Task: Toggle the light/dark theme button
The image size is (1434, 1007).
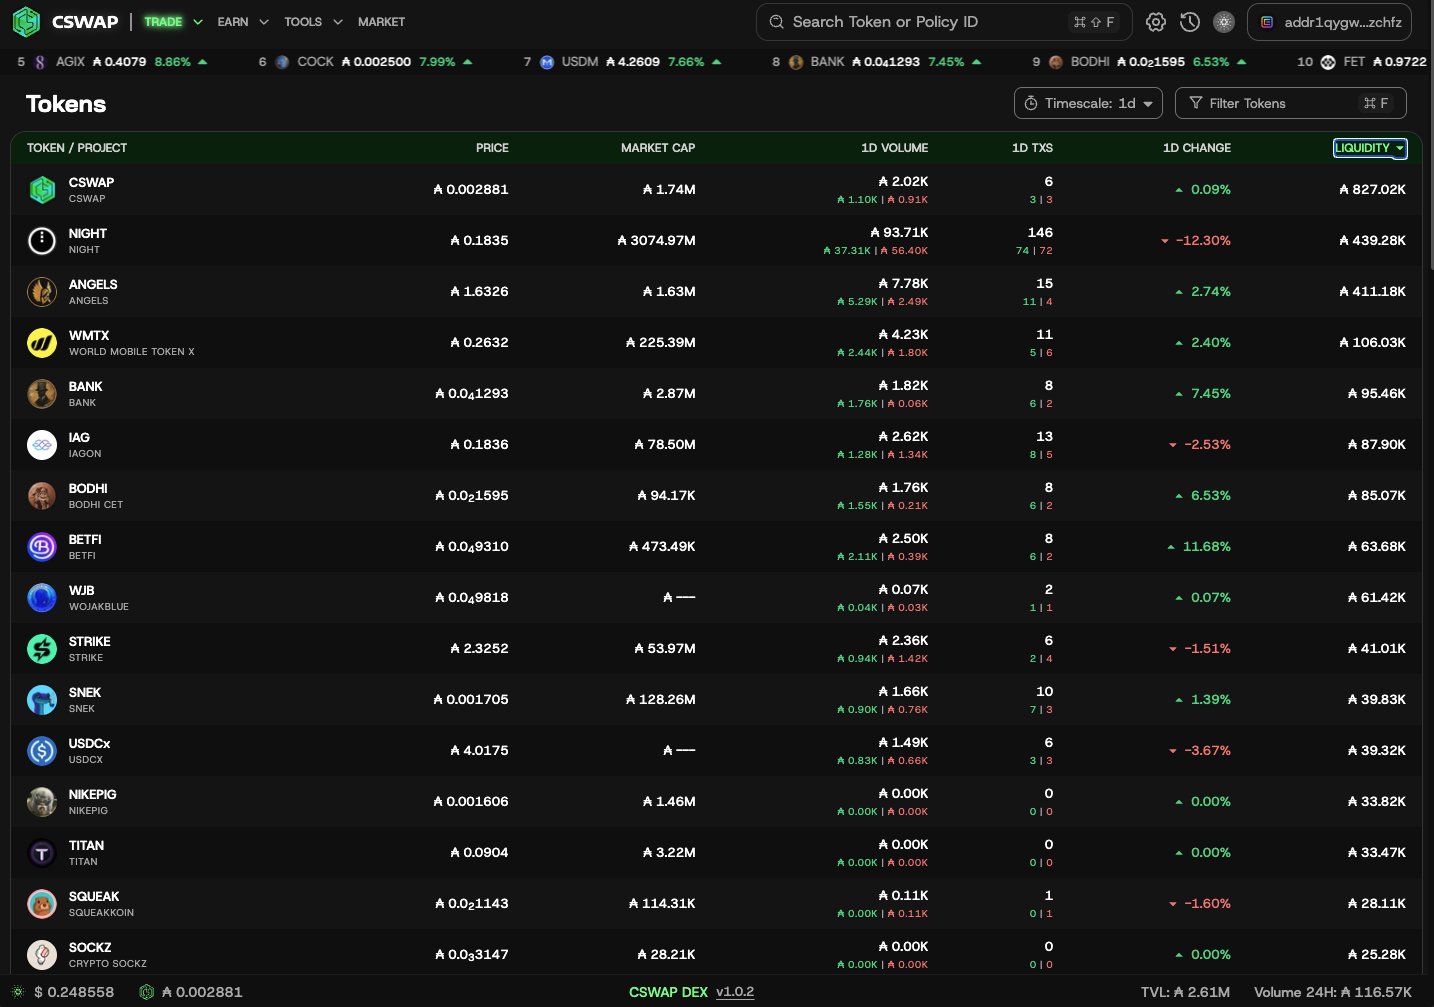Action: 1224,22
